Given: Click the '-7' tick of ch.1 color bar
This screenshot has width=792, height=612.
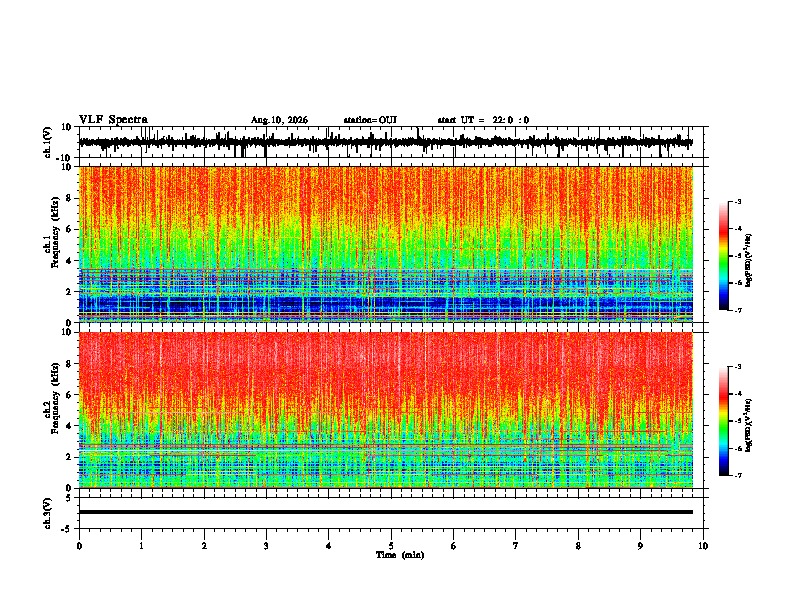Looking at the screenshot, I should click(737, 310).
